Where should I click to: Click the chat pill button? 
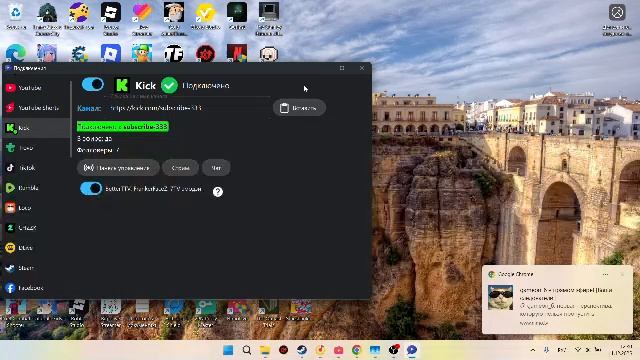(216, 168)
